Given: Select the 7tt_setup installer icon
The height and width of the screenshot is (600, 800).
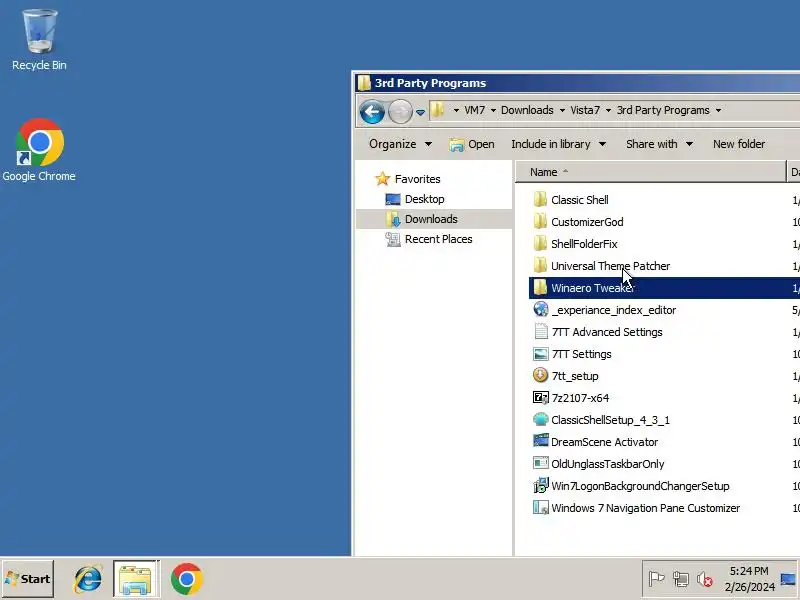Looking at the screenshot, I should (x=540, y=375).
